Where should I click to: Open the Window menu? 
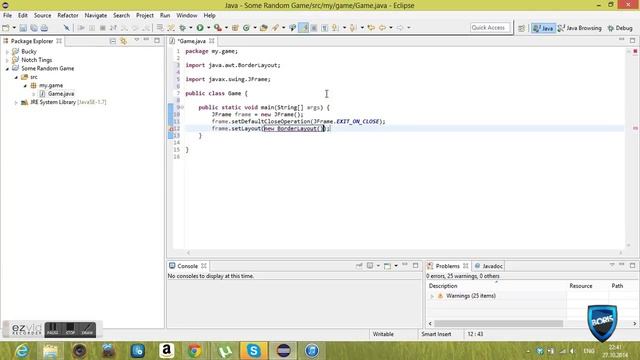(187, 15)
